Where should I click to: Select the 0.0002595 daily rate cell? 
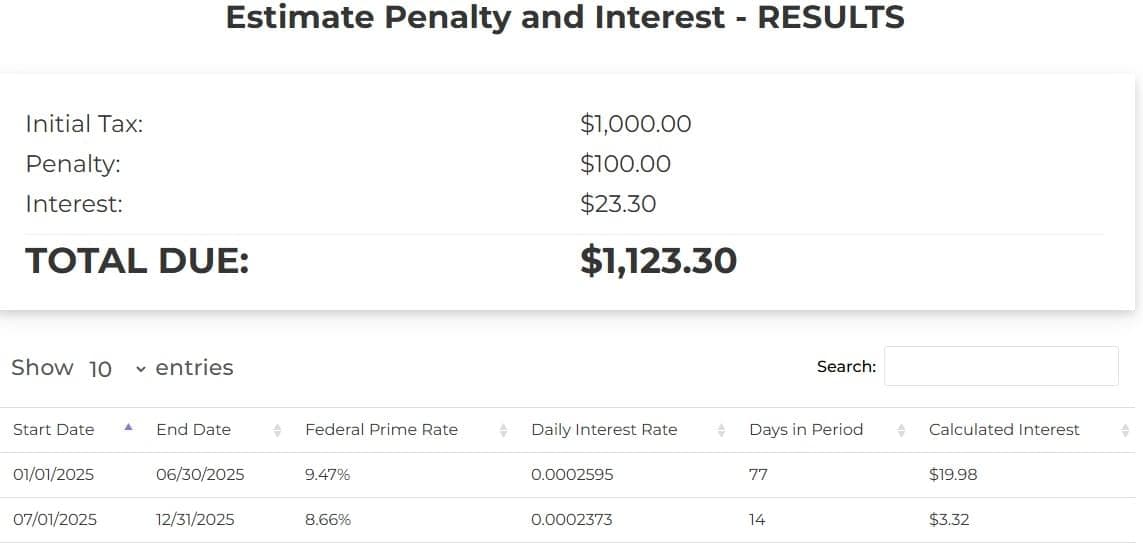[572, 475]
